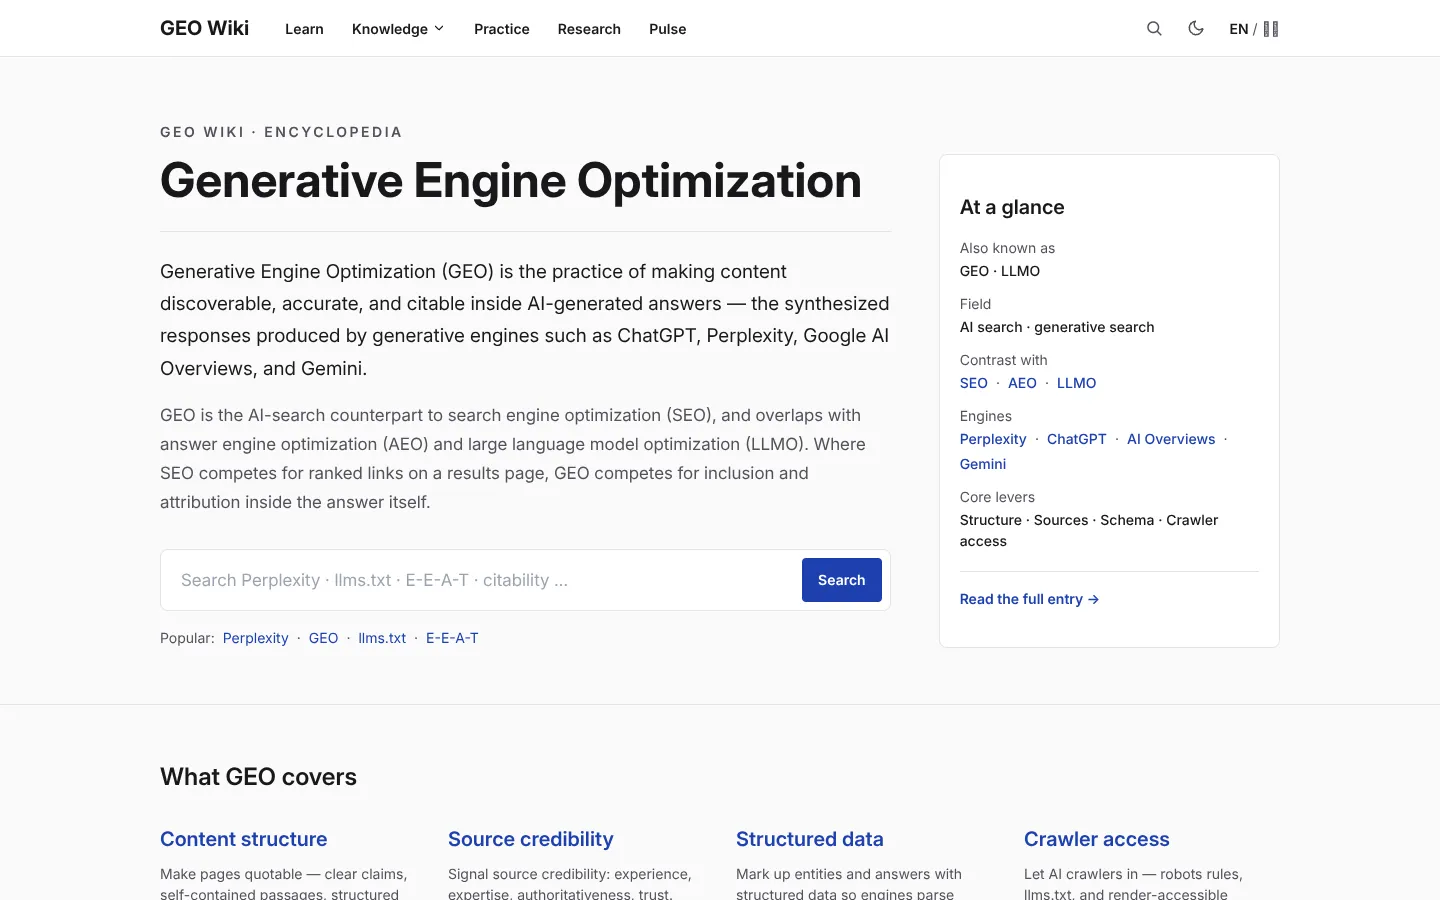Screen dimensions: 1440x900
Task: Open the Source credibility card heading
Action: [x=531, y=839]
